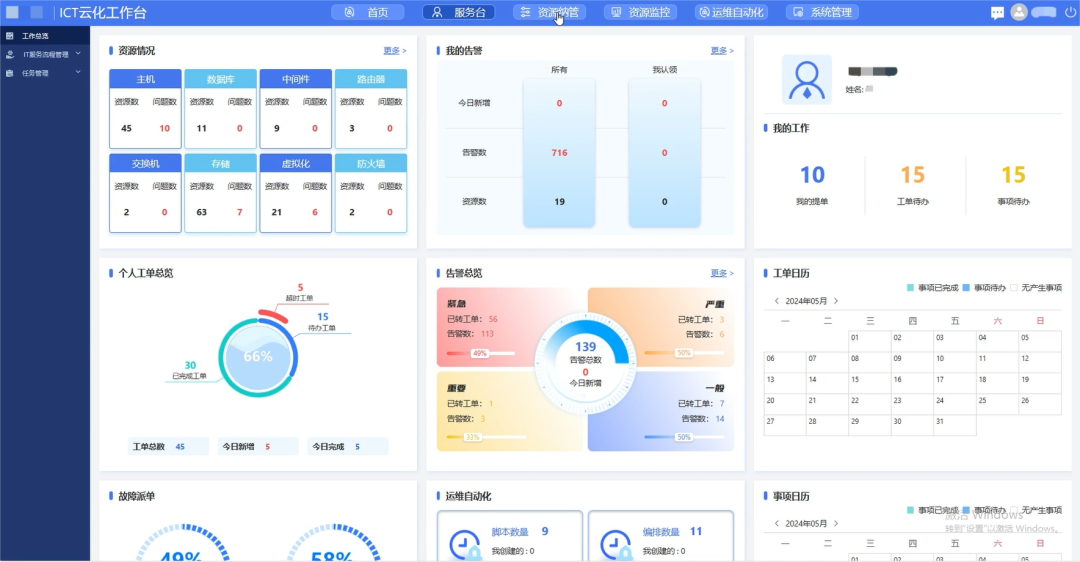Select day 15 in the 工单日历
Viewport: 1080px width, 562px height.
(870, 384)
